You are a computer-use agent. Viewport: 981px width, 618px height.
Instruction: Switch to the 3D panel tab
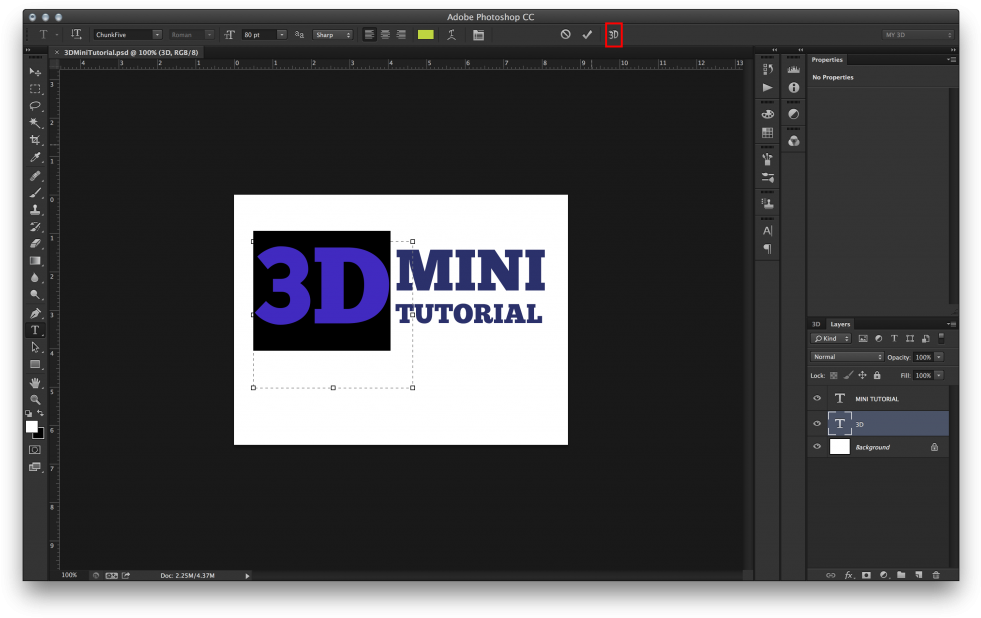pyautogui.click(x=815, y=324)
